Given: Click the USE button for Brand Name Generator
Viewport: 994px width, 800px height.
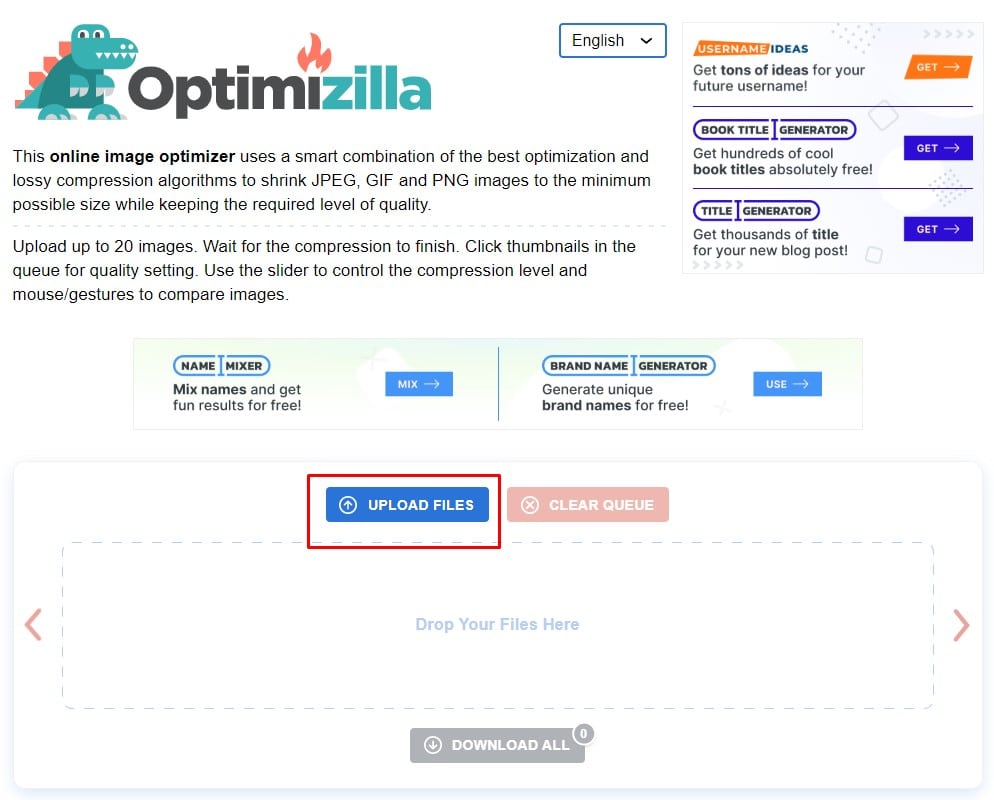Looking at the screenshot, I should (787, 384).
